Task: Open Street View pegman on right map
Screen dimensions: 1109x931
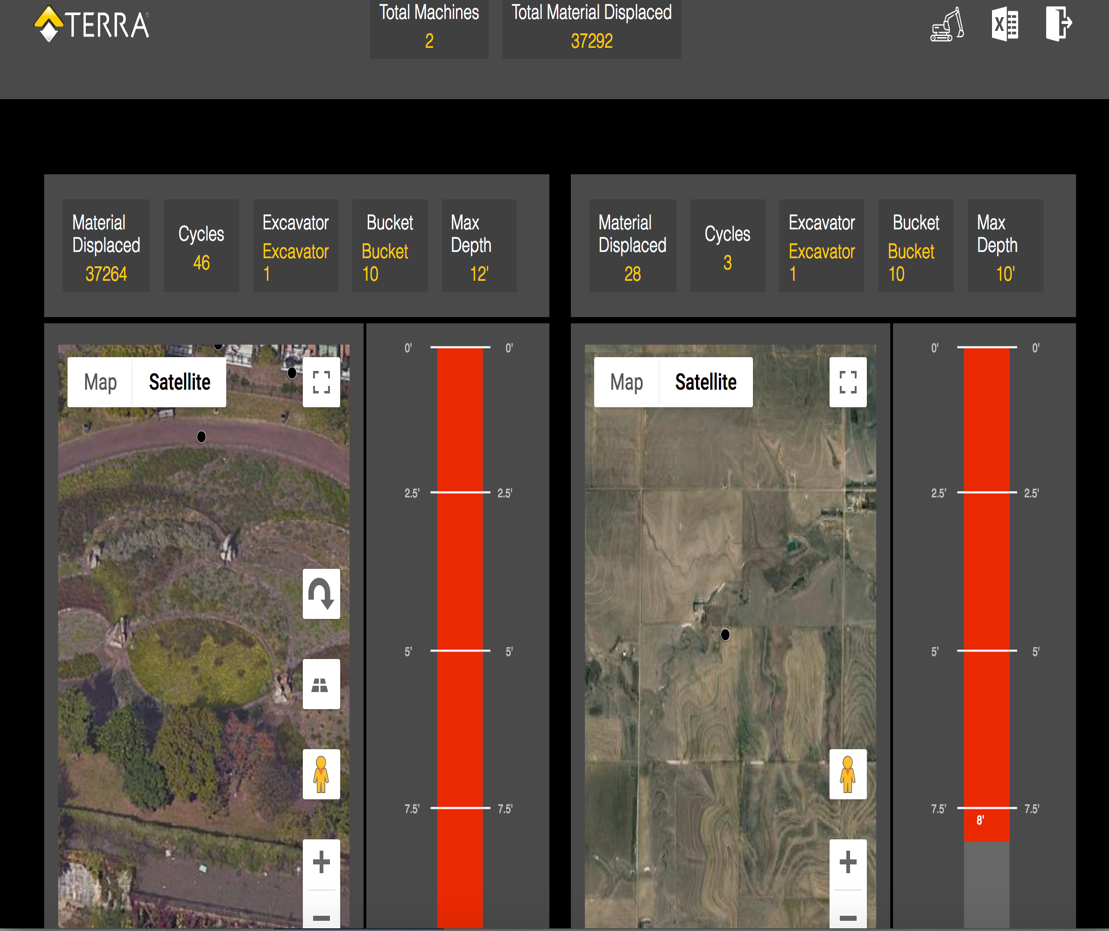Action: coord(848,774)
